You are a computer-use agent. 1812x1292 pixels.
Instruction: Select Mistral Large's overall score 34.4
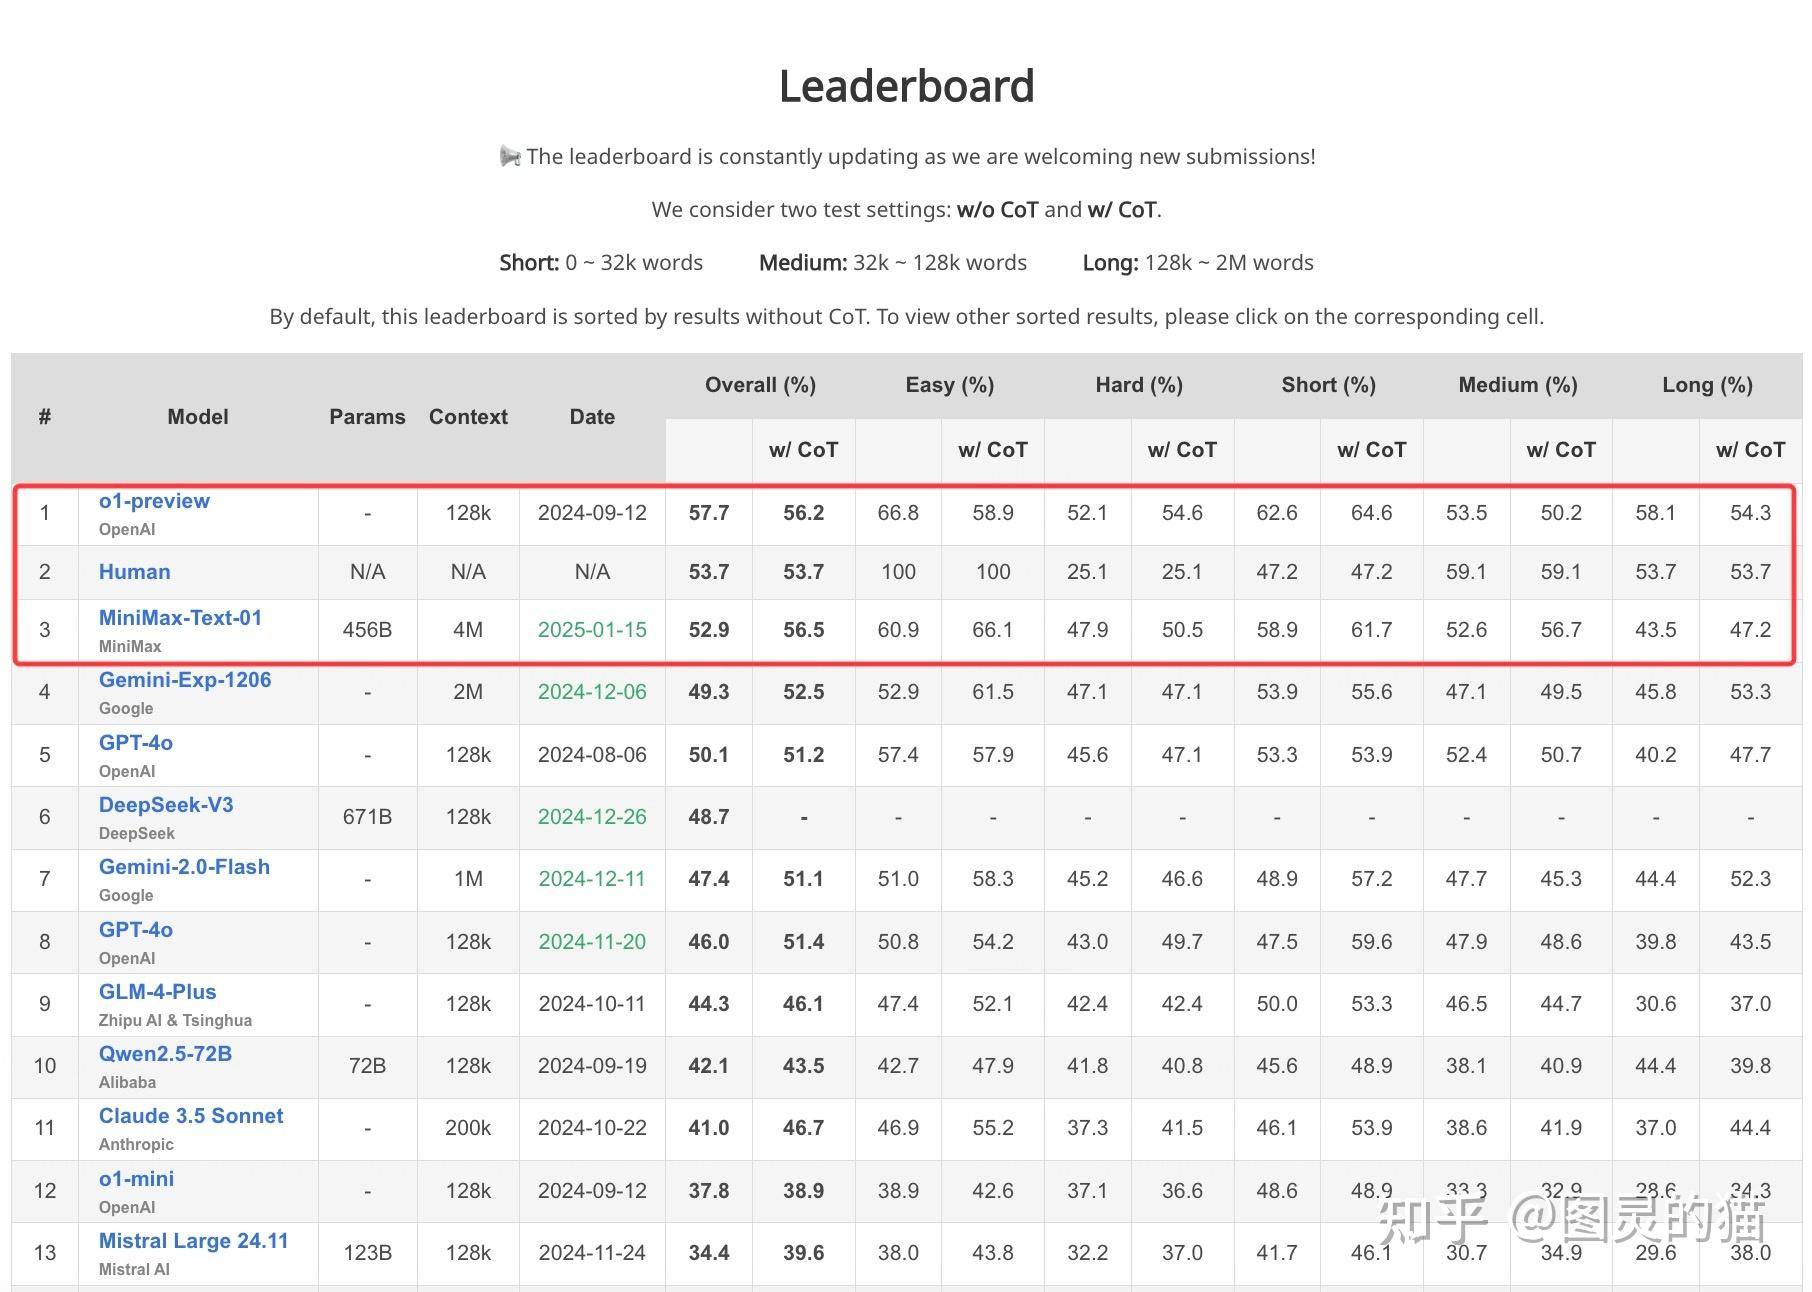[709, 1253]
